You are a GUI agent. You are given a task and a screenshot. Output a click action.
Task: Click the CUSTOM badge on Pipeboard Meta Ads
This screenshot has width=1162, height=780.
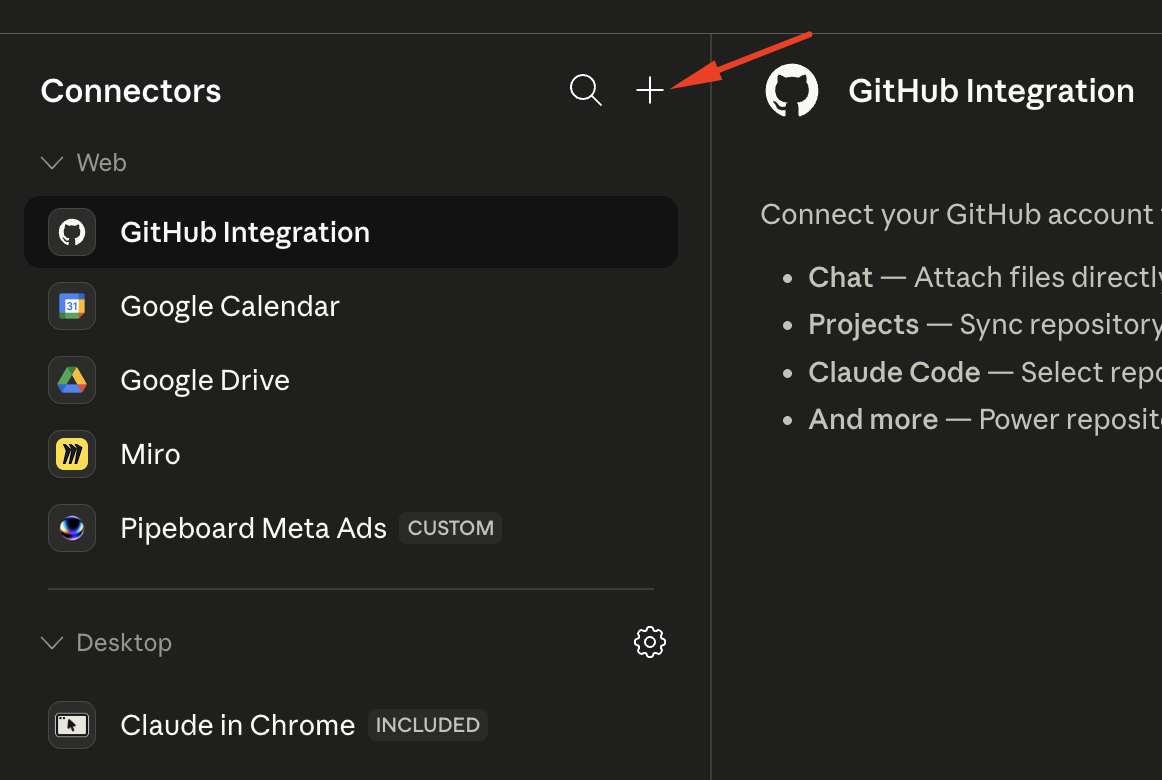pyautogui.click(x=451, y=528)
